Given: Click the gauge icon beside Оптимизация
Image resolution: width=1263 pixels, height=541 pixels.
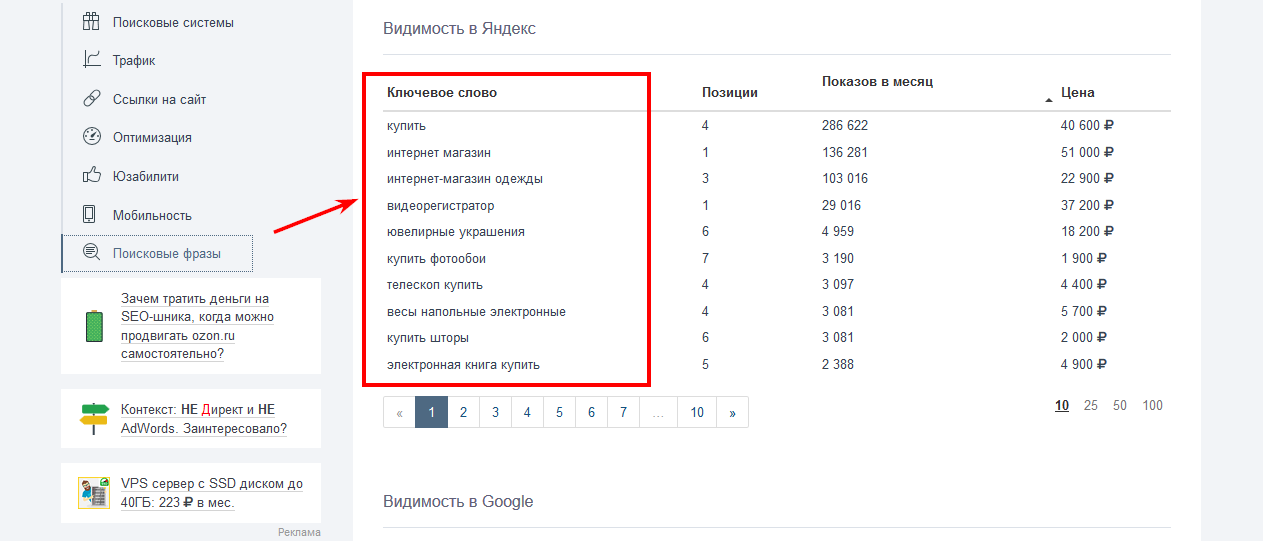Looking at the screenshot, I should pos(91,137).
